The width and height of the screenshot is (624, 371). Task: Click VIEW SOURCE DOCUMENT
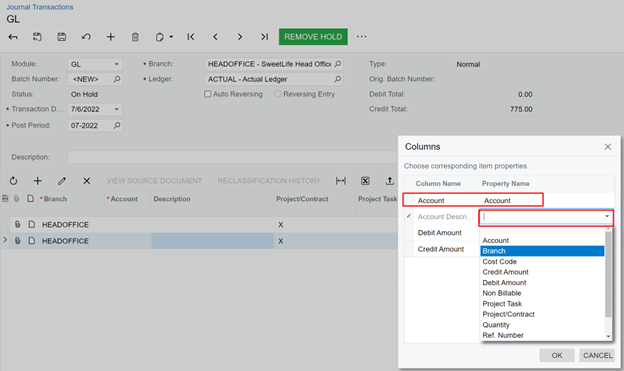(x=154, y=181)
